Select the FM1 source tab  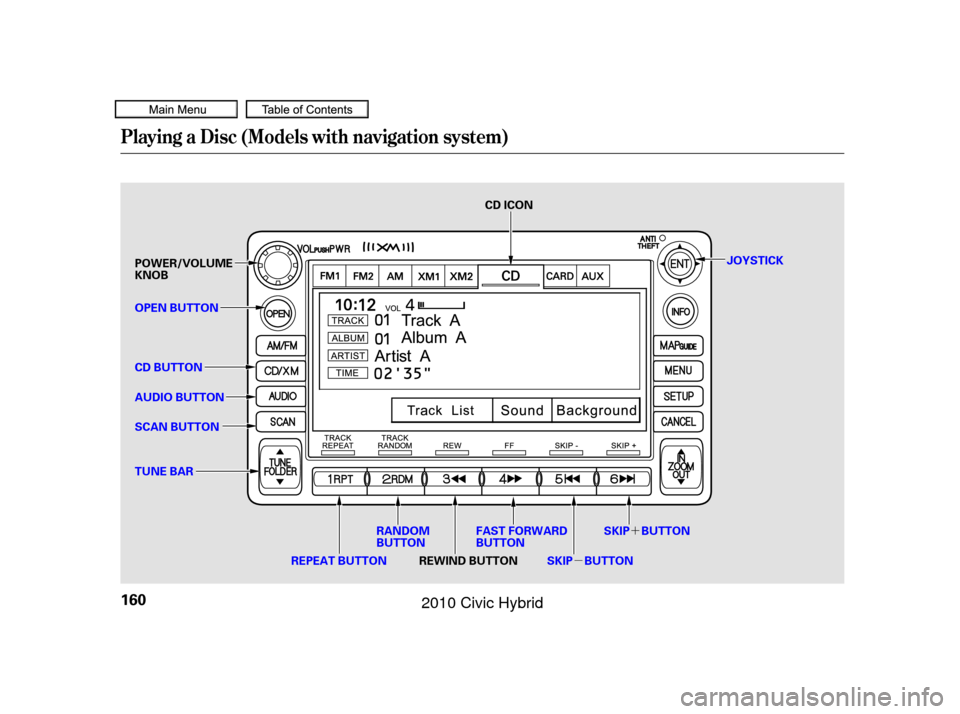330,276
